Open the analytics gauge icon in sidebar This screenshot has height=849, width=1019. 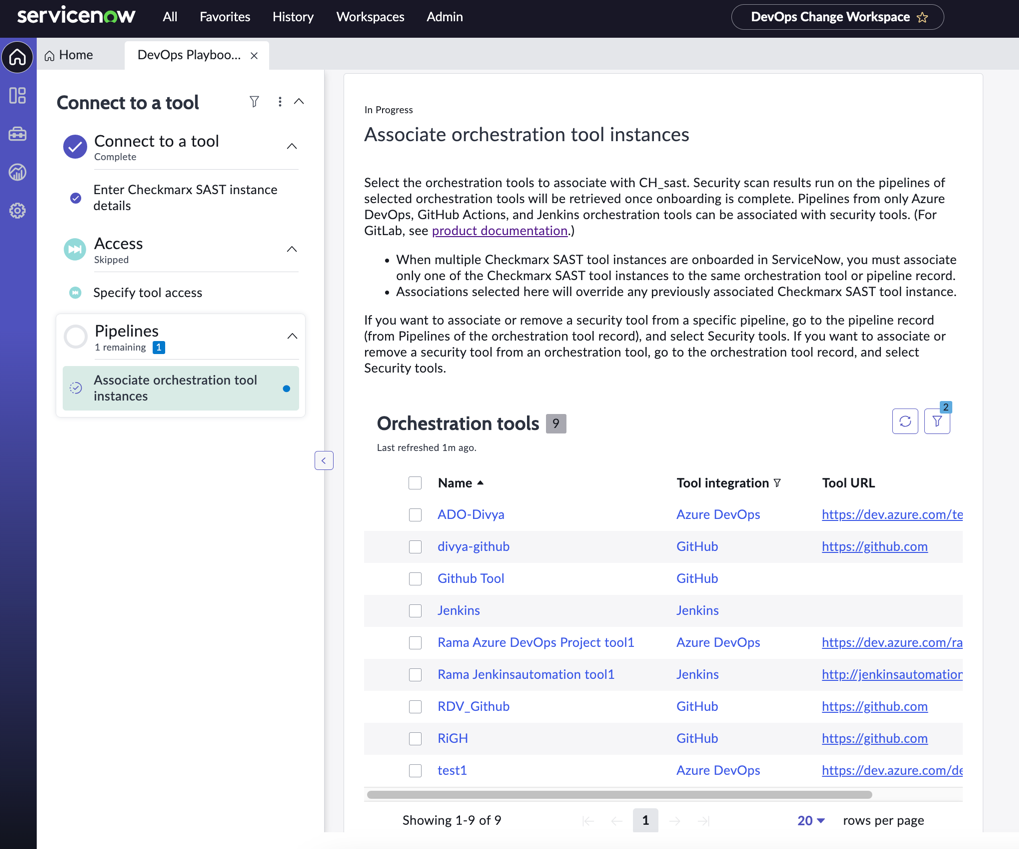[x=18, y=172]
